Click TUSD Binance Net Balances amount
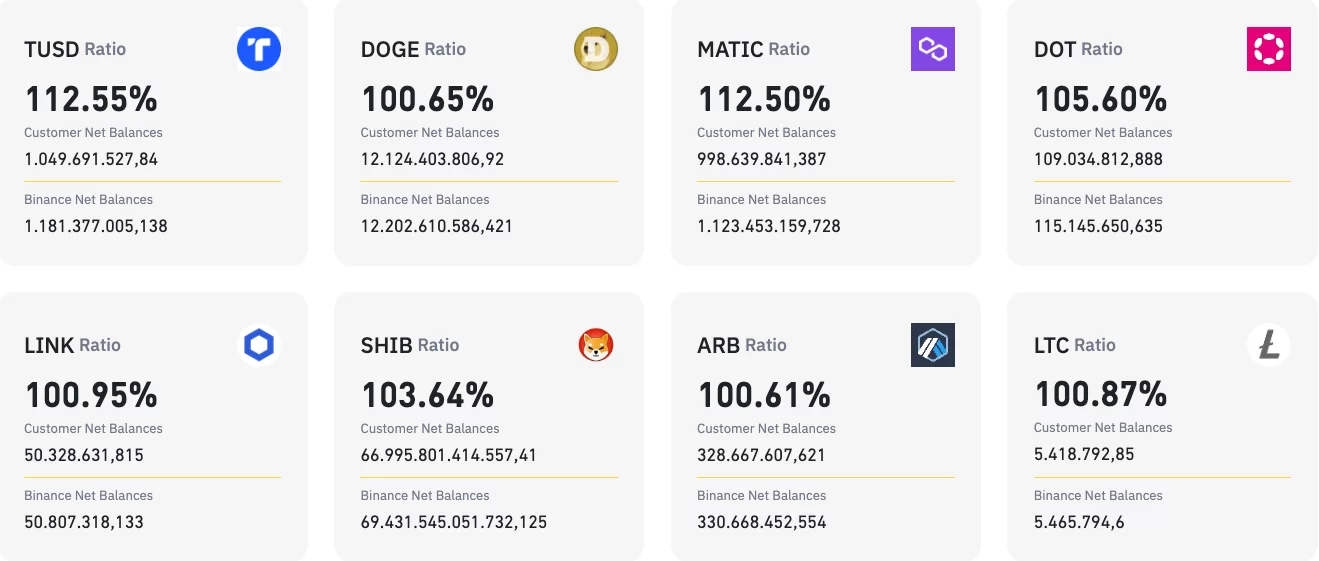This screenshot has height=561, width=1319. coord(96,226)
